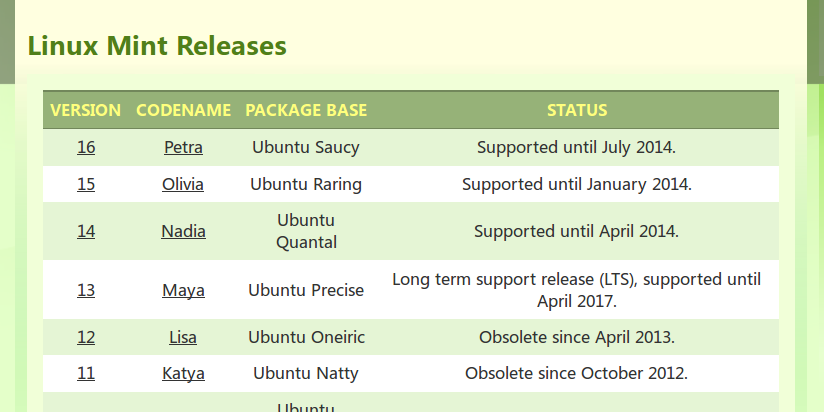824x412 pixels.
Task: Click the 'Obsolete since April 2013' status
Action: click(x=576, y=337)
